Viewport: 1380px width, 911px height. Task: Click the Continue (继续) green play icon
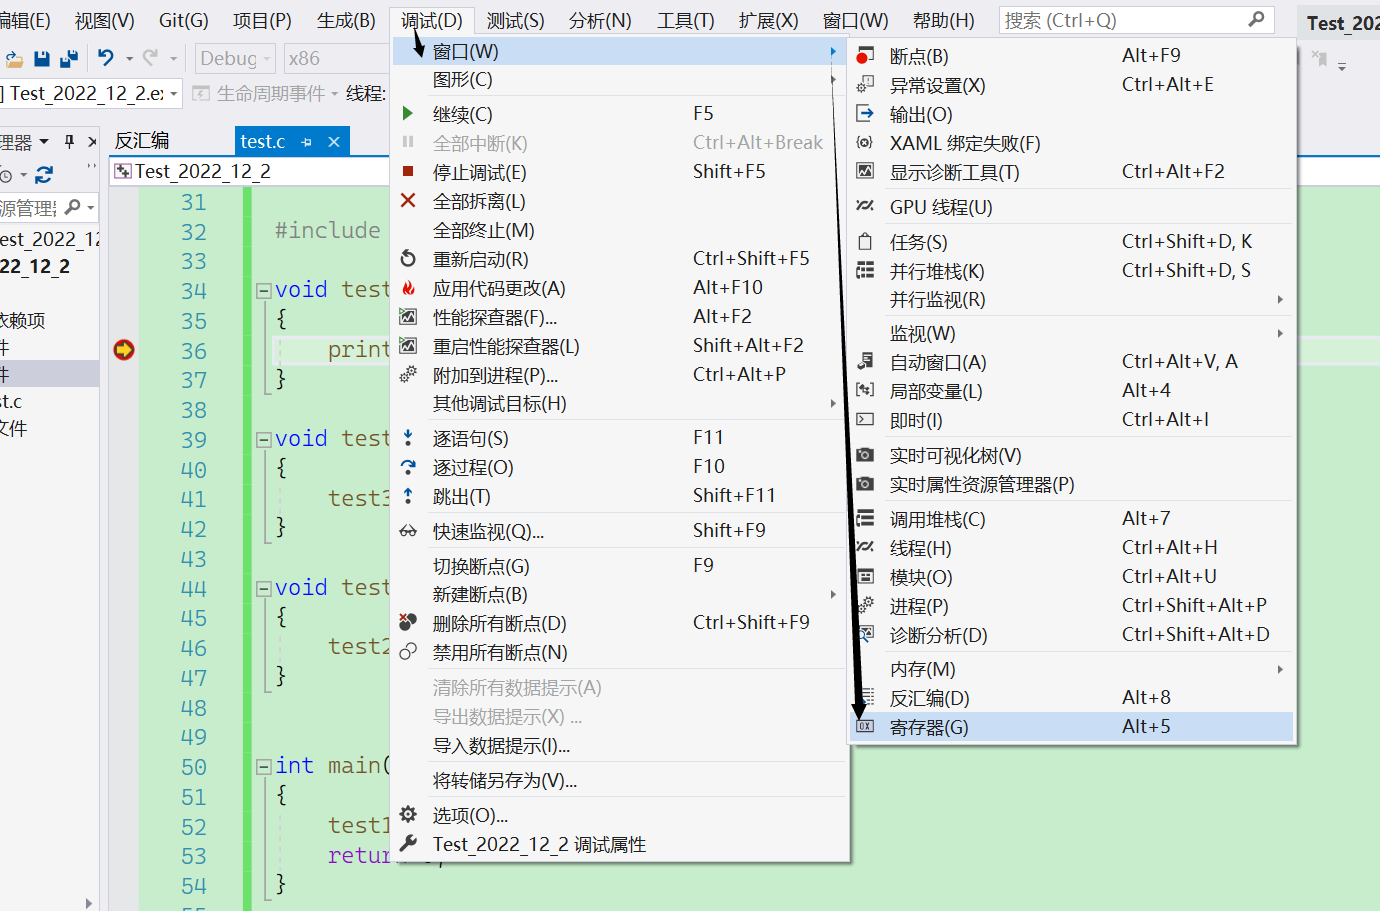(x=408, y=114)
